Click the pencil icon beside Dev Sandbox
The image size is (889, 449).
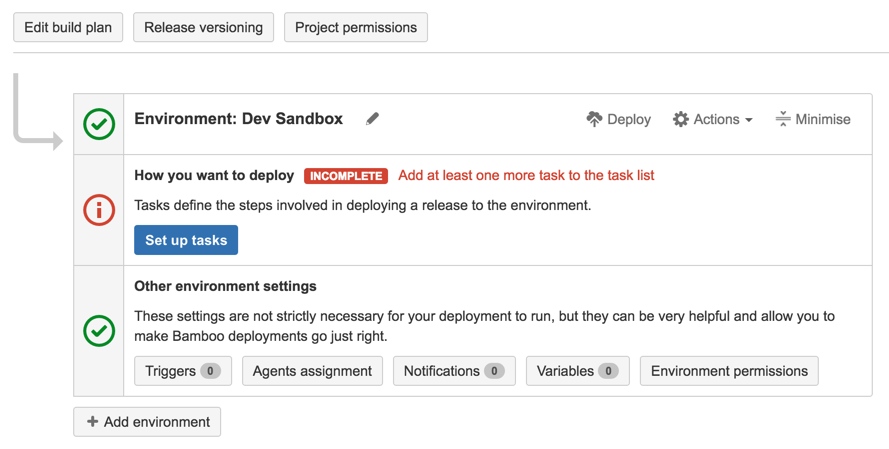(372, 119)
